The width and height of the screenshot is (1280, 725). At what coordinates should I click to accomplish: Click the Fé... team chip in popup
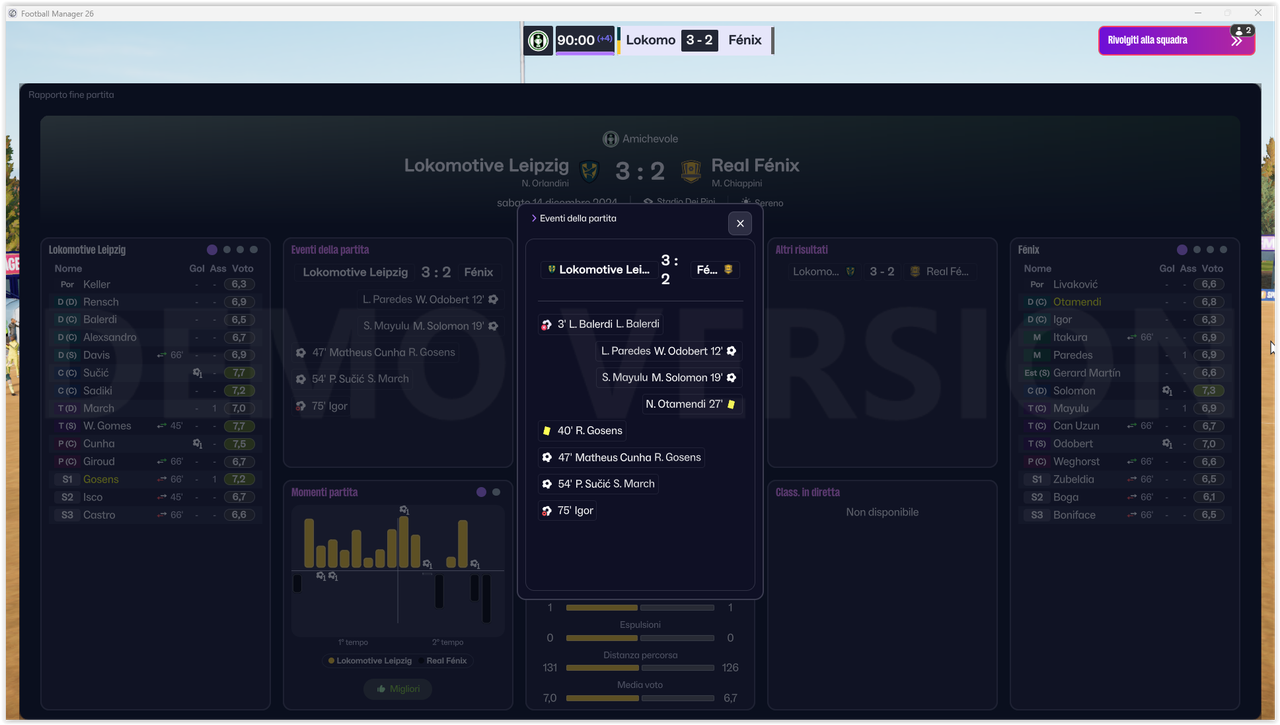tap(715, 270)
